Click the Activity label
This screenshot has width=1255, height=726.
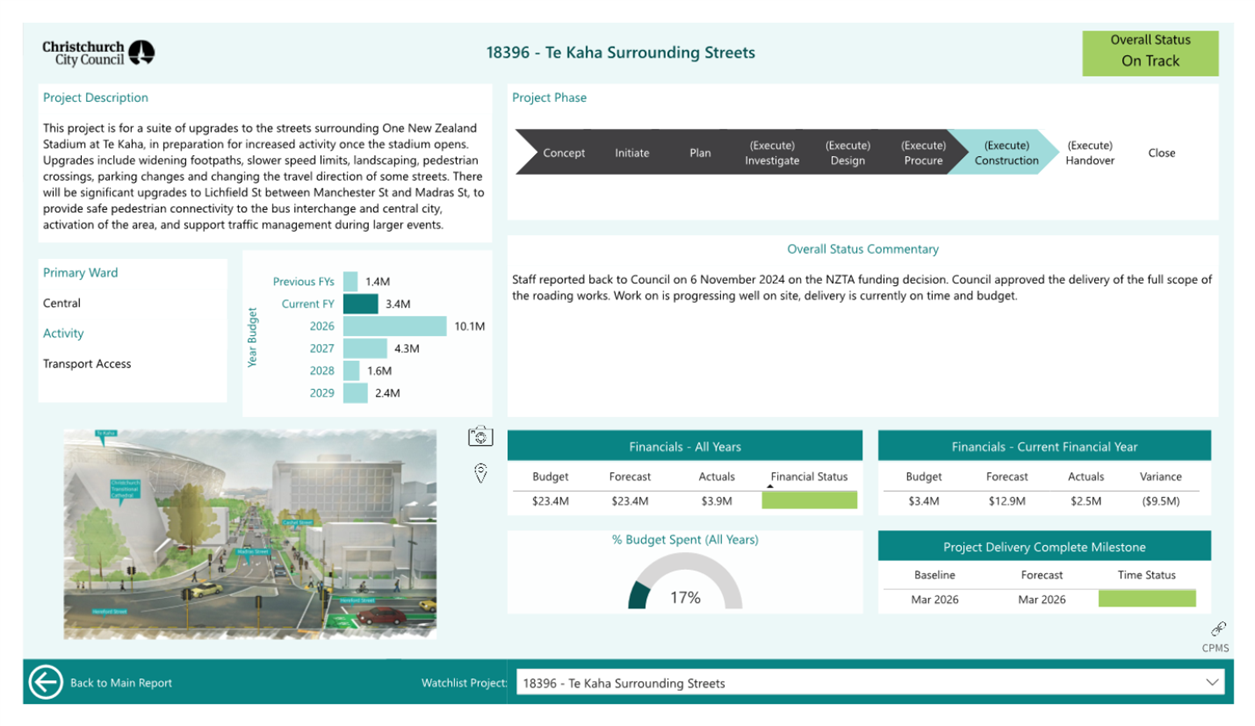click(x=63, y=333)
